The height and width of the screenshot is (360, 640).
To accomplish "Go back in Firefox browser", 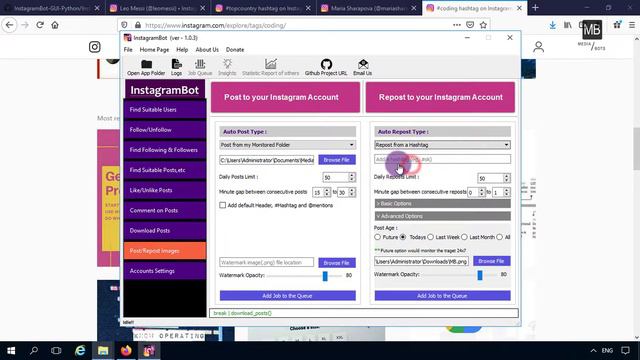I will point(9,25).
